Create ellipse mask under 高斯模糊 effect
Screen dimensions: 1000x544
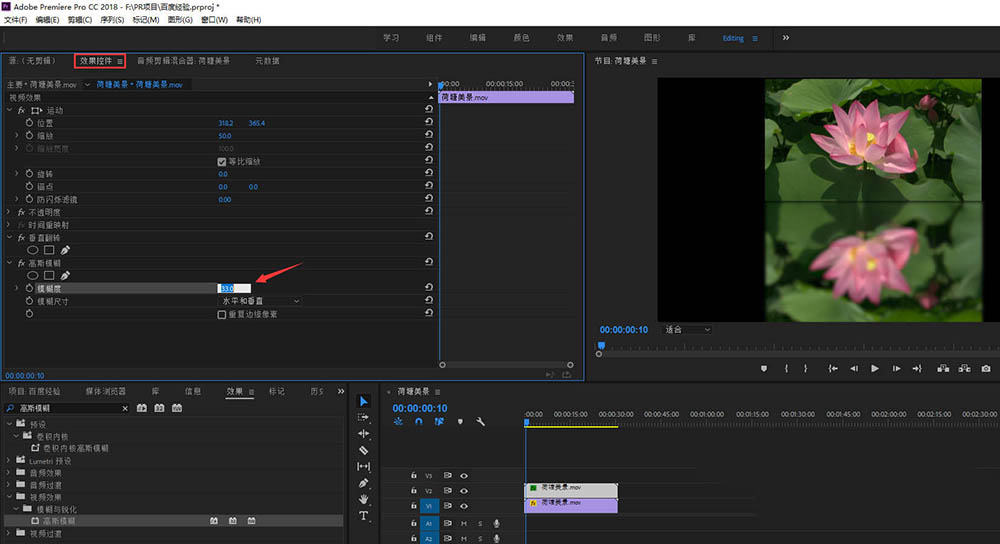tap(33, 276)
